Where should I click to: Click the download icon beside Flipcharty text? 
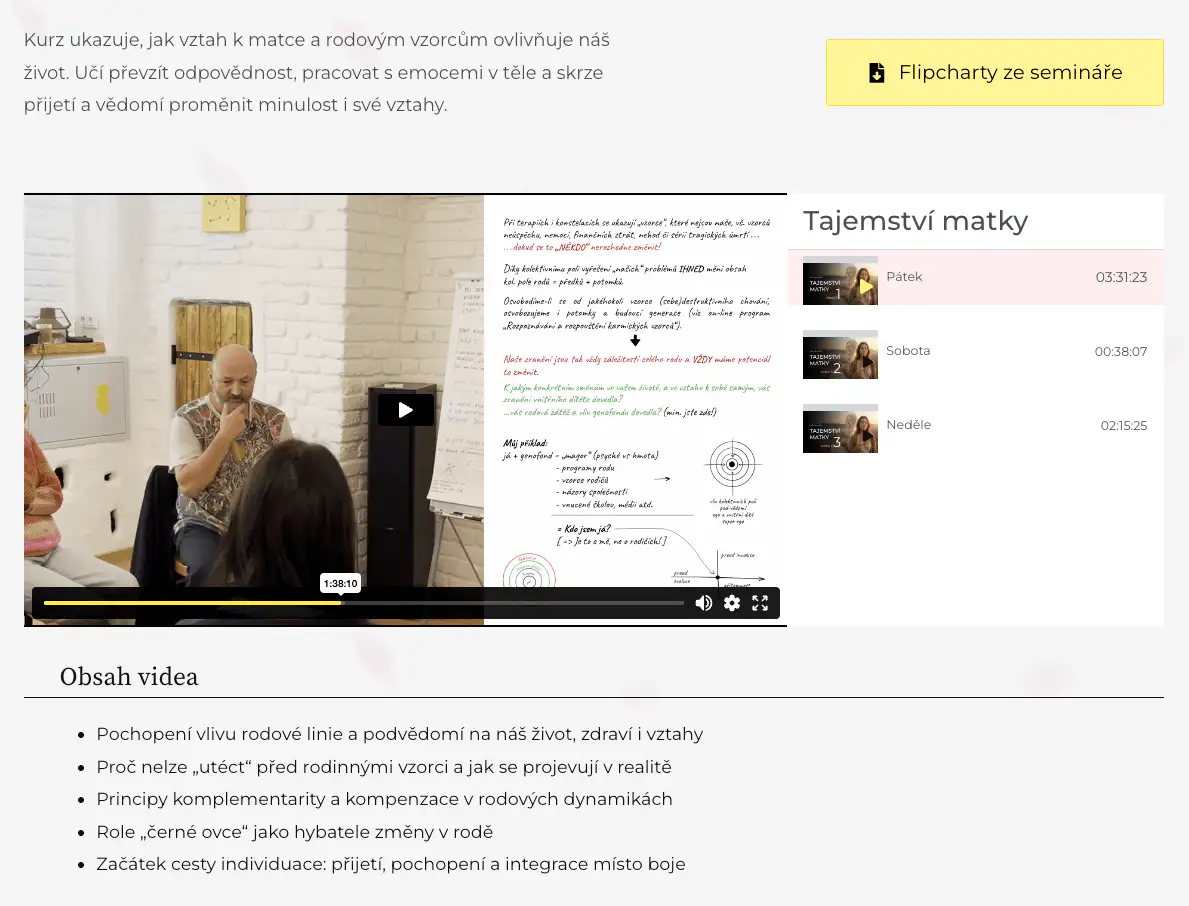coord(877,73)
